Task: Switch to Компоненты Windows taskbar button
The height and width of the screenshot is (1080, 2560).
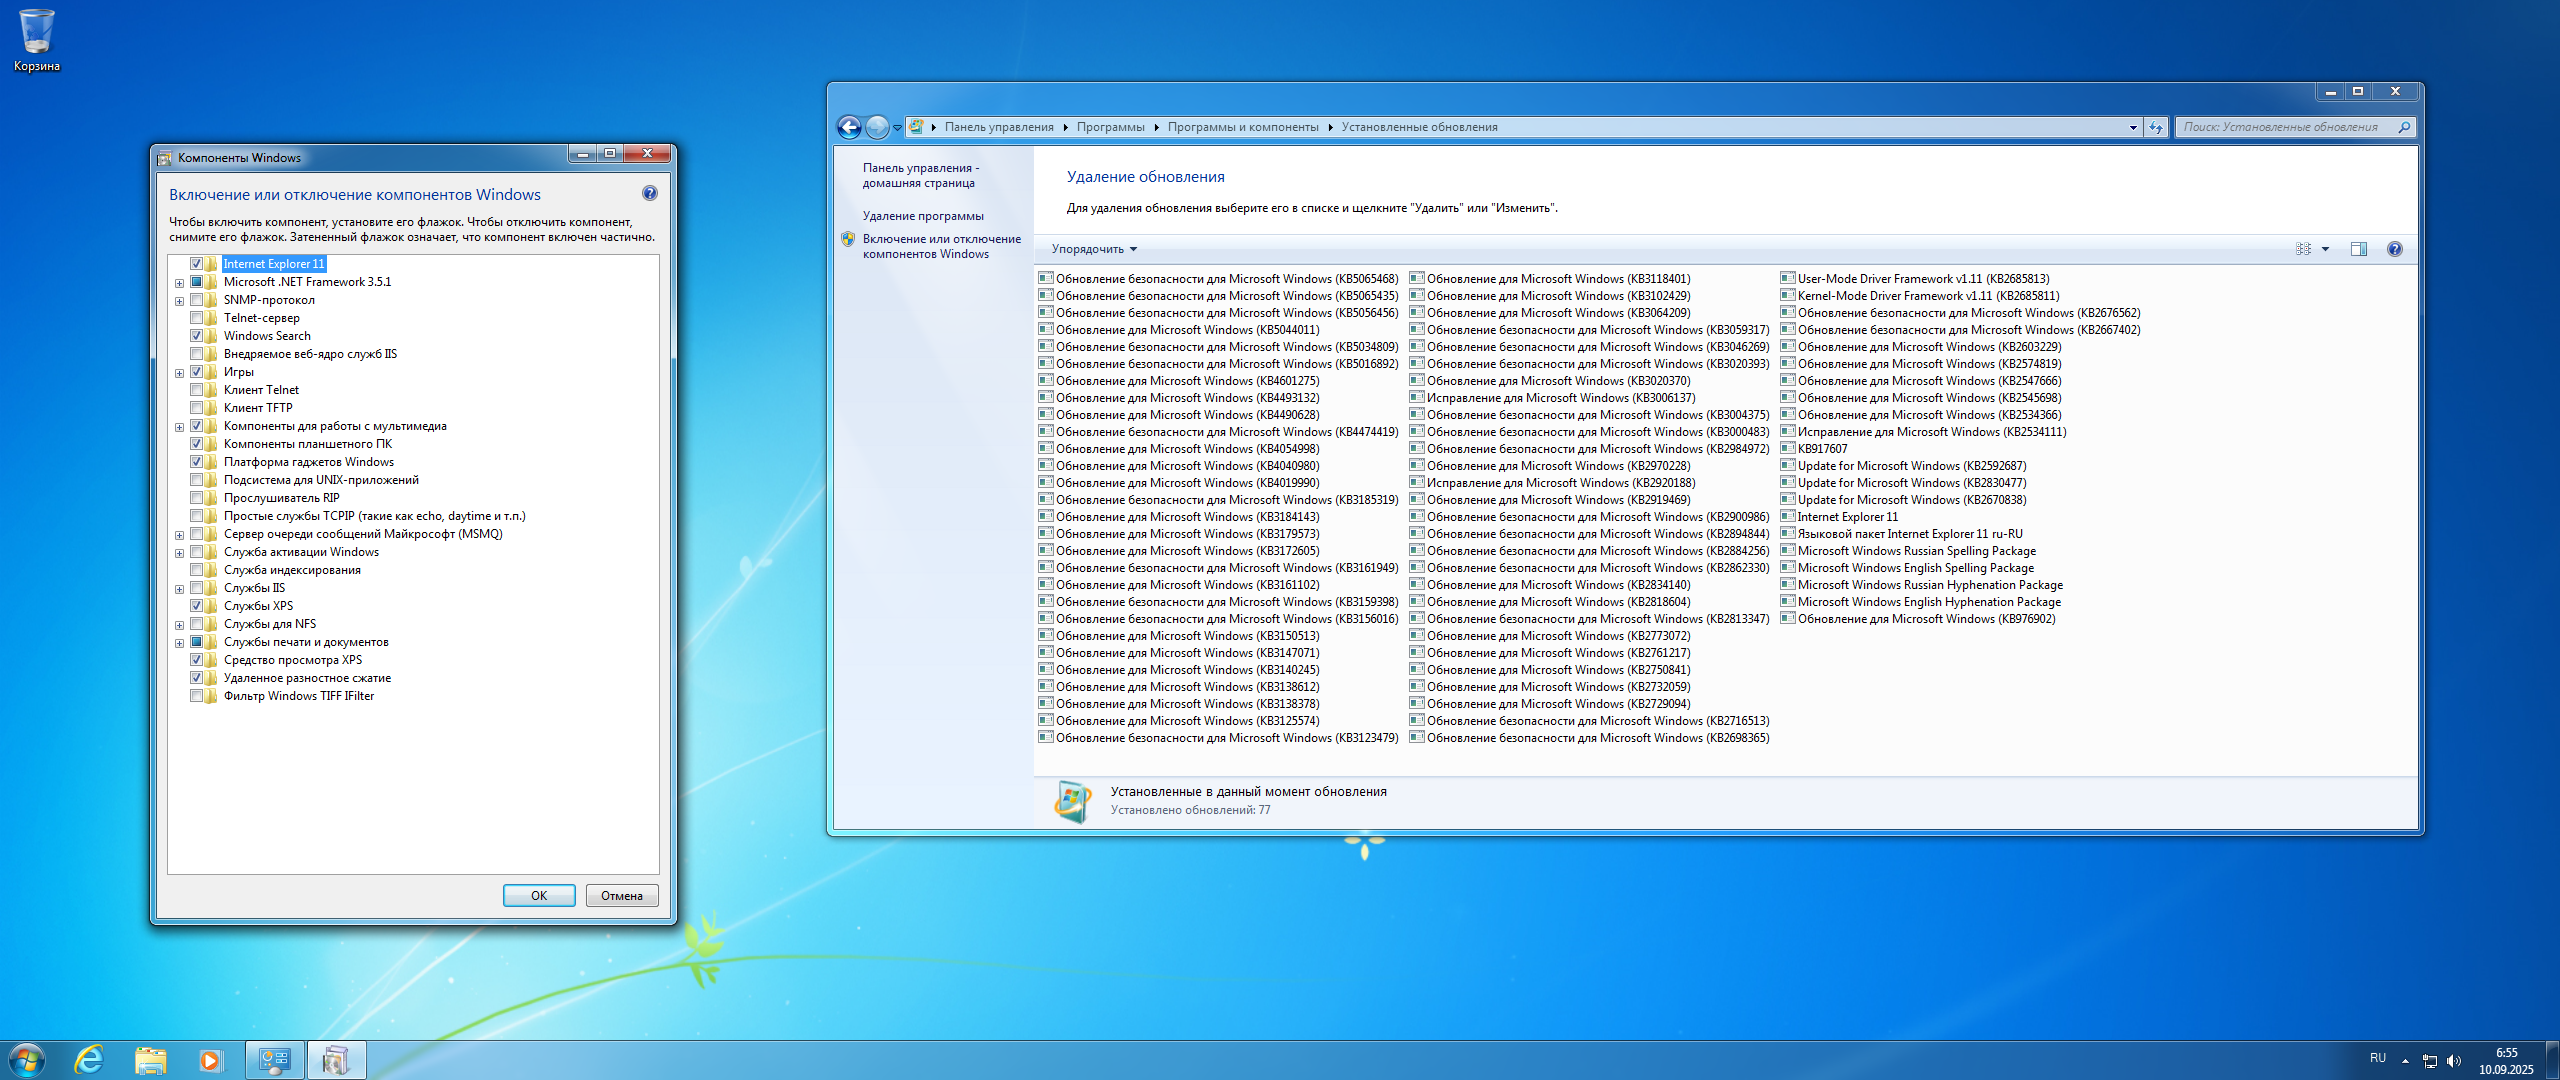Action: pos(337,1060)
